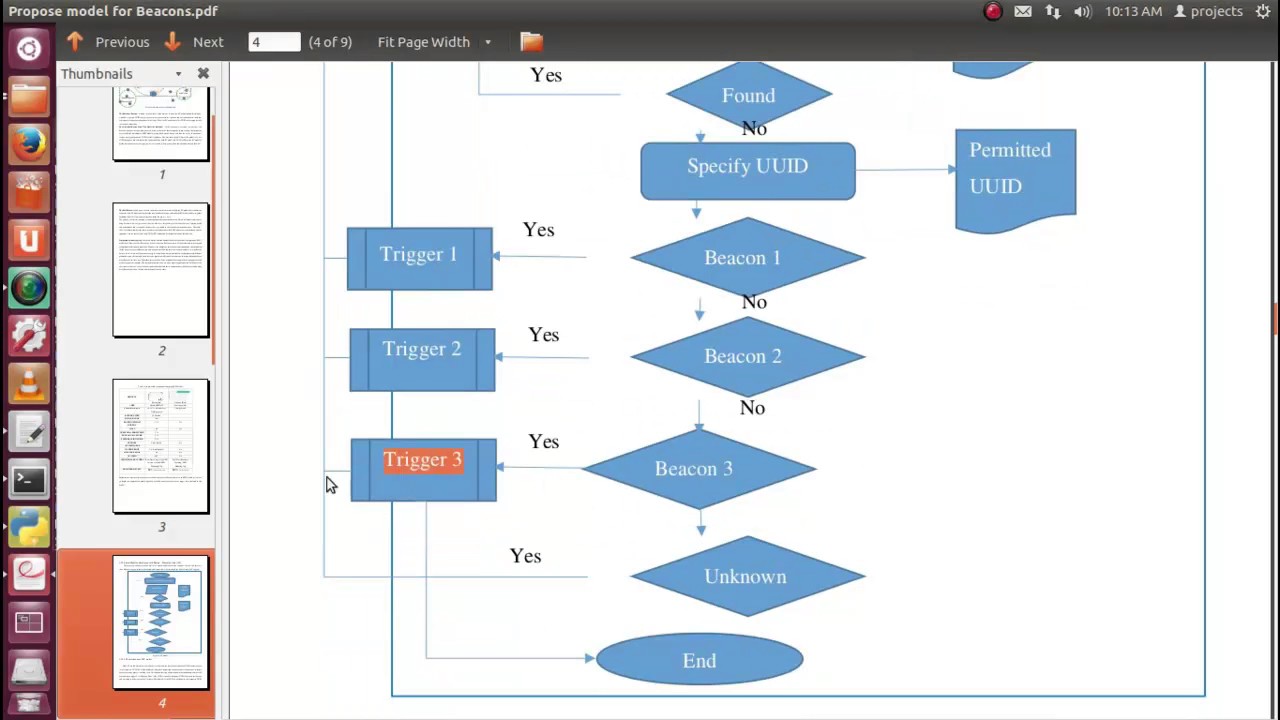Click the "Specify UUID" box text
Image resolution: width=1280 pixels, height=720 pixels.
(x=747, y=166)
